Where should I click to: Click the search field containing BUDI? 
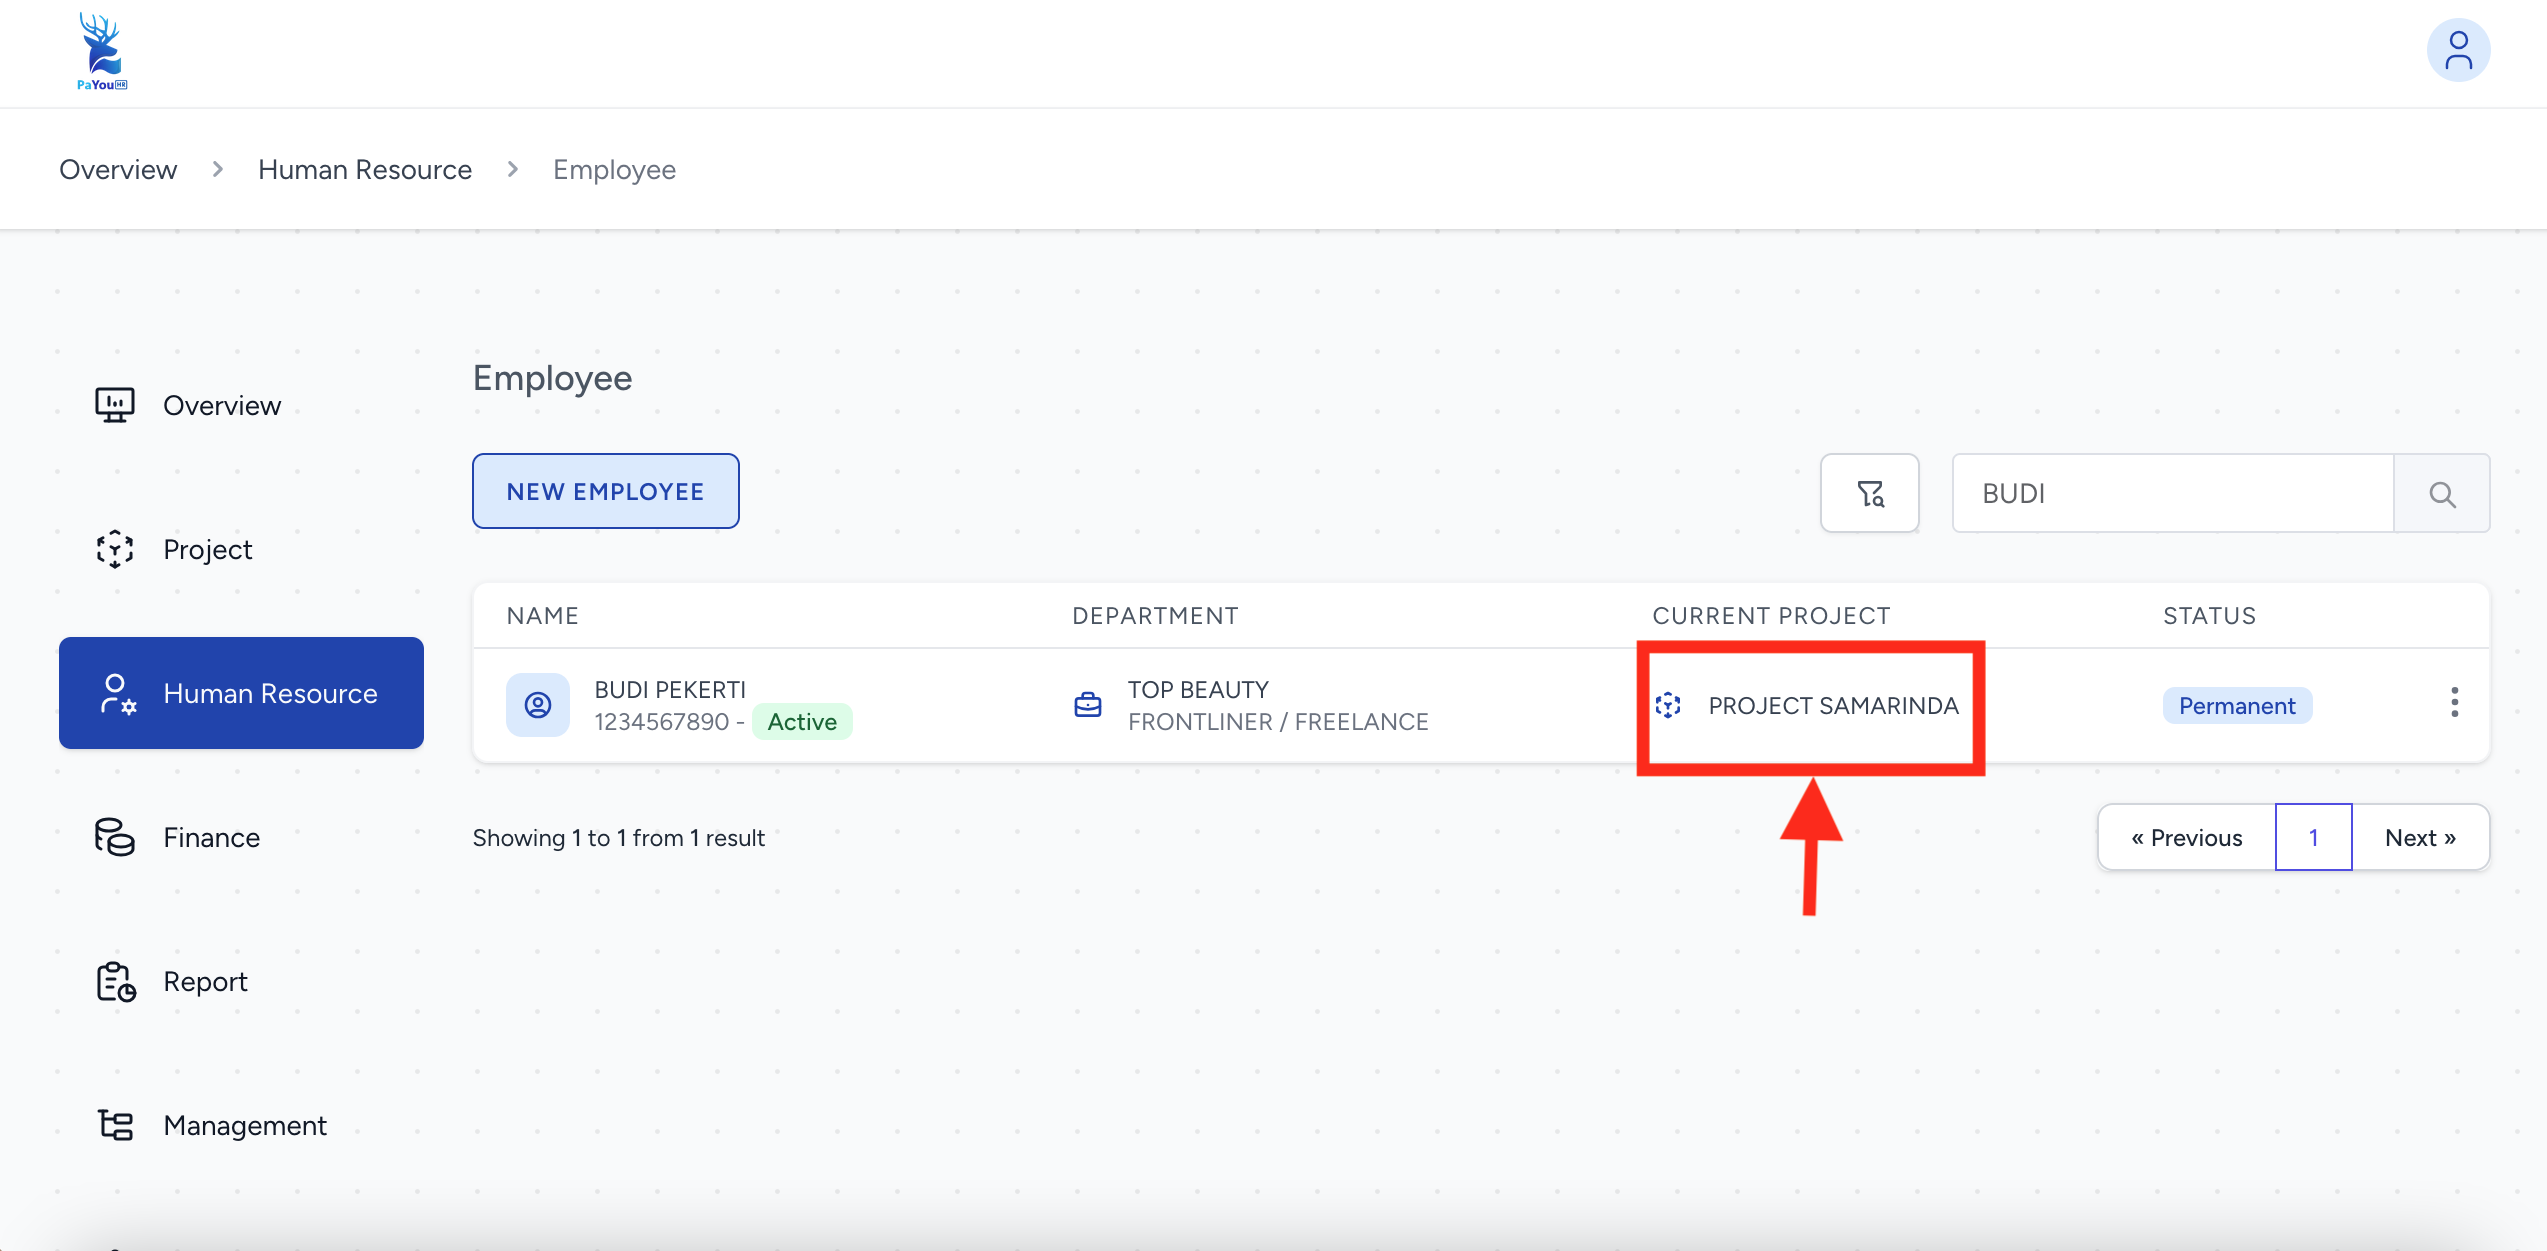point(2172,493)
